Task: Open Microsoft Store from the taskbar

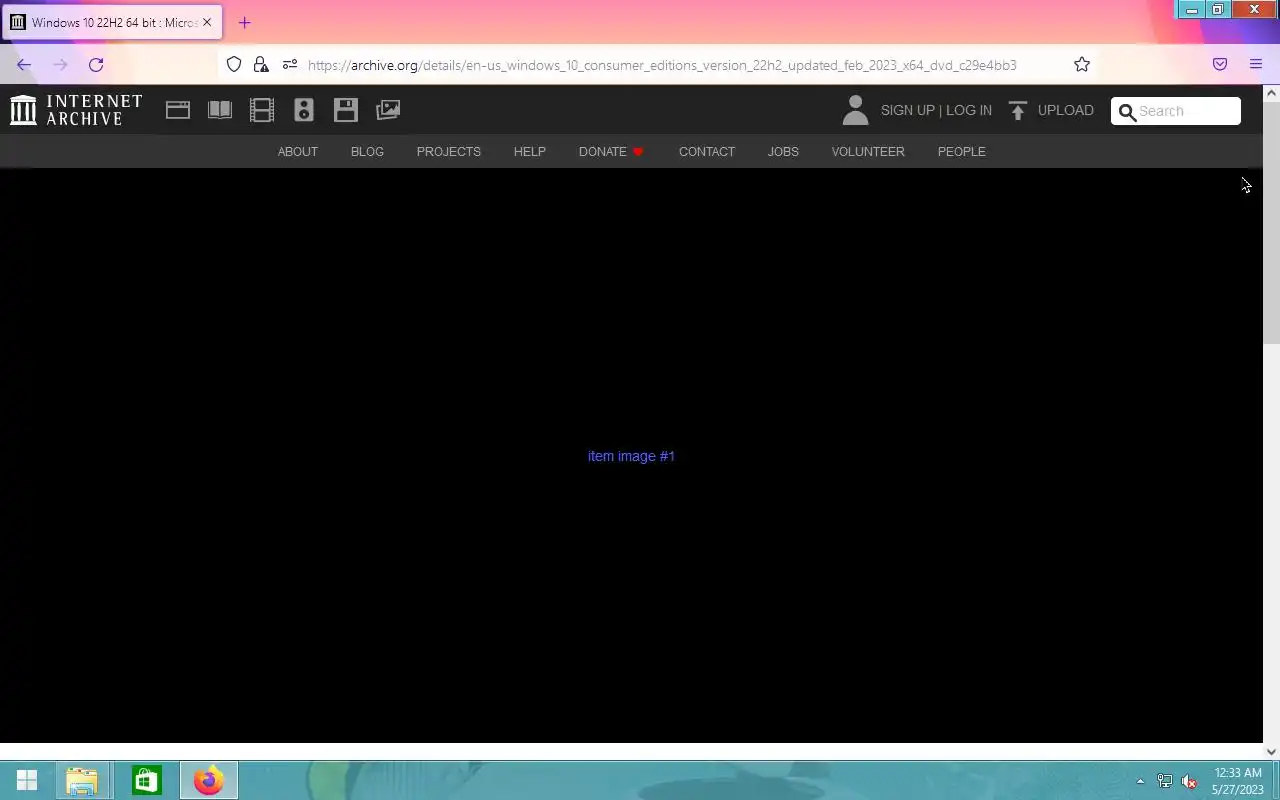Action: pyautogui.click(x=146, y=780)
